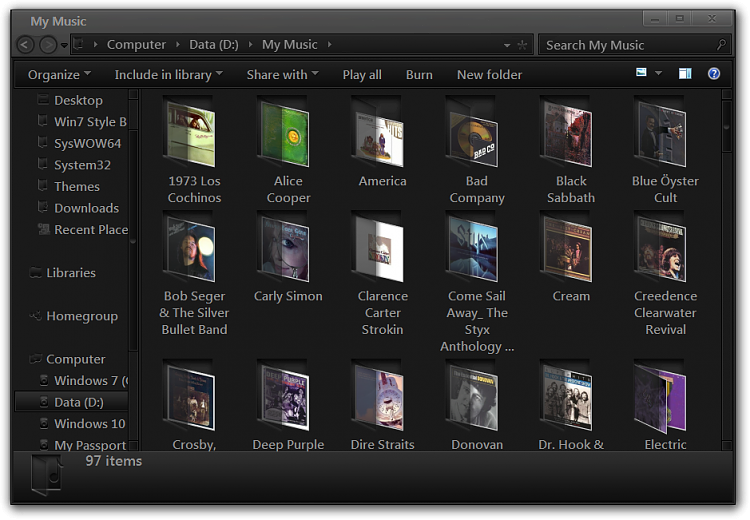The height and width of the screenshot is (520, 750).
Task: Select the Styx Anthology folder icon
Action: pos(473,246)
